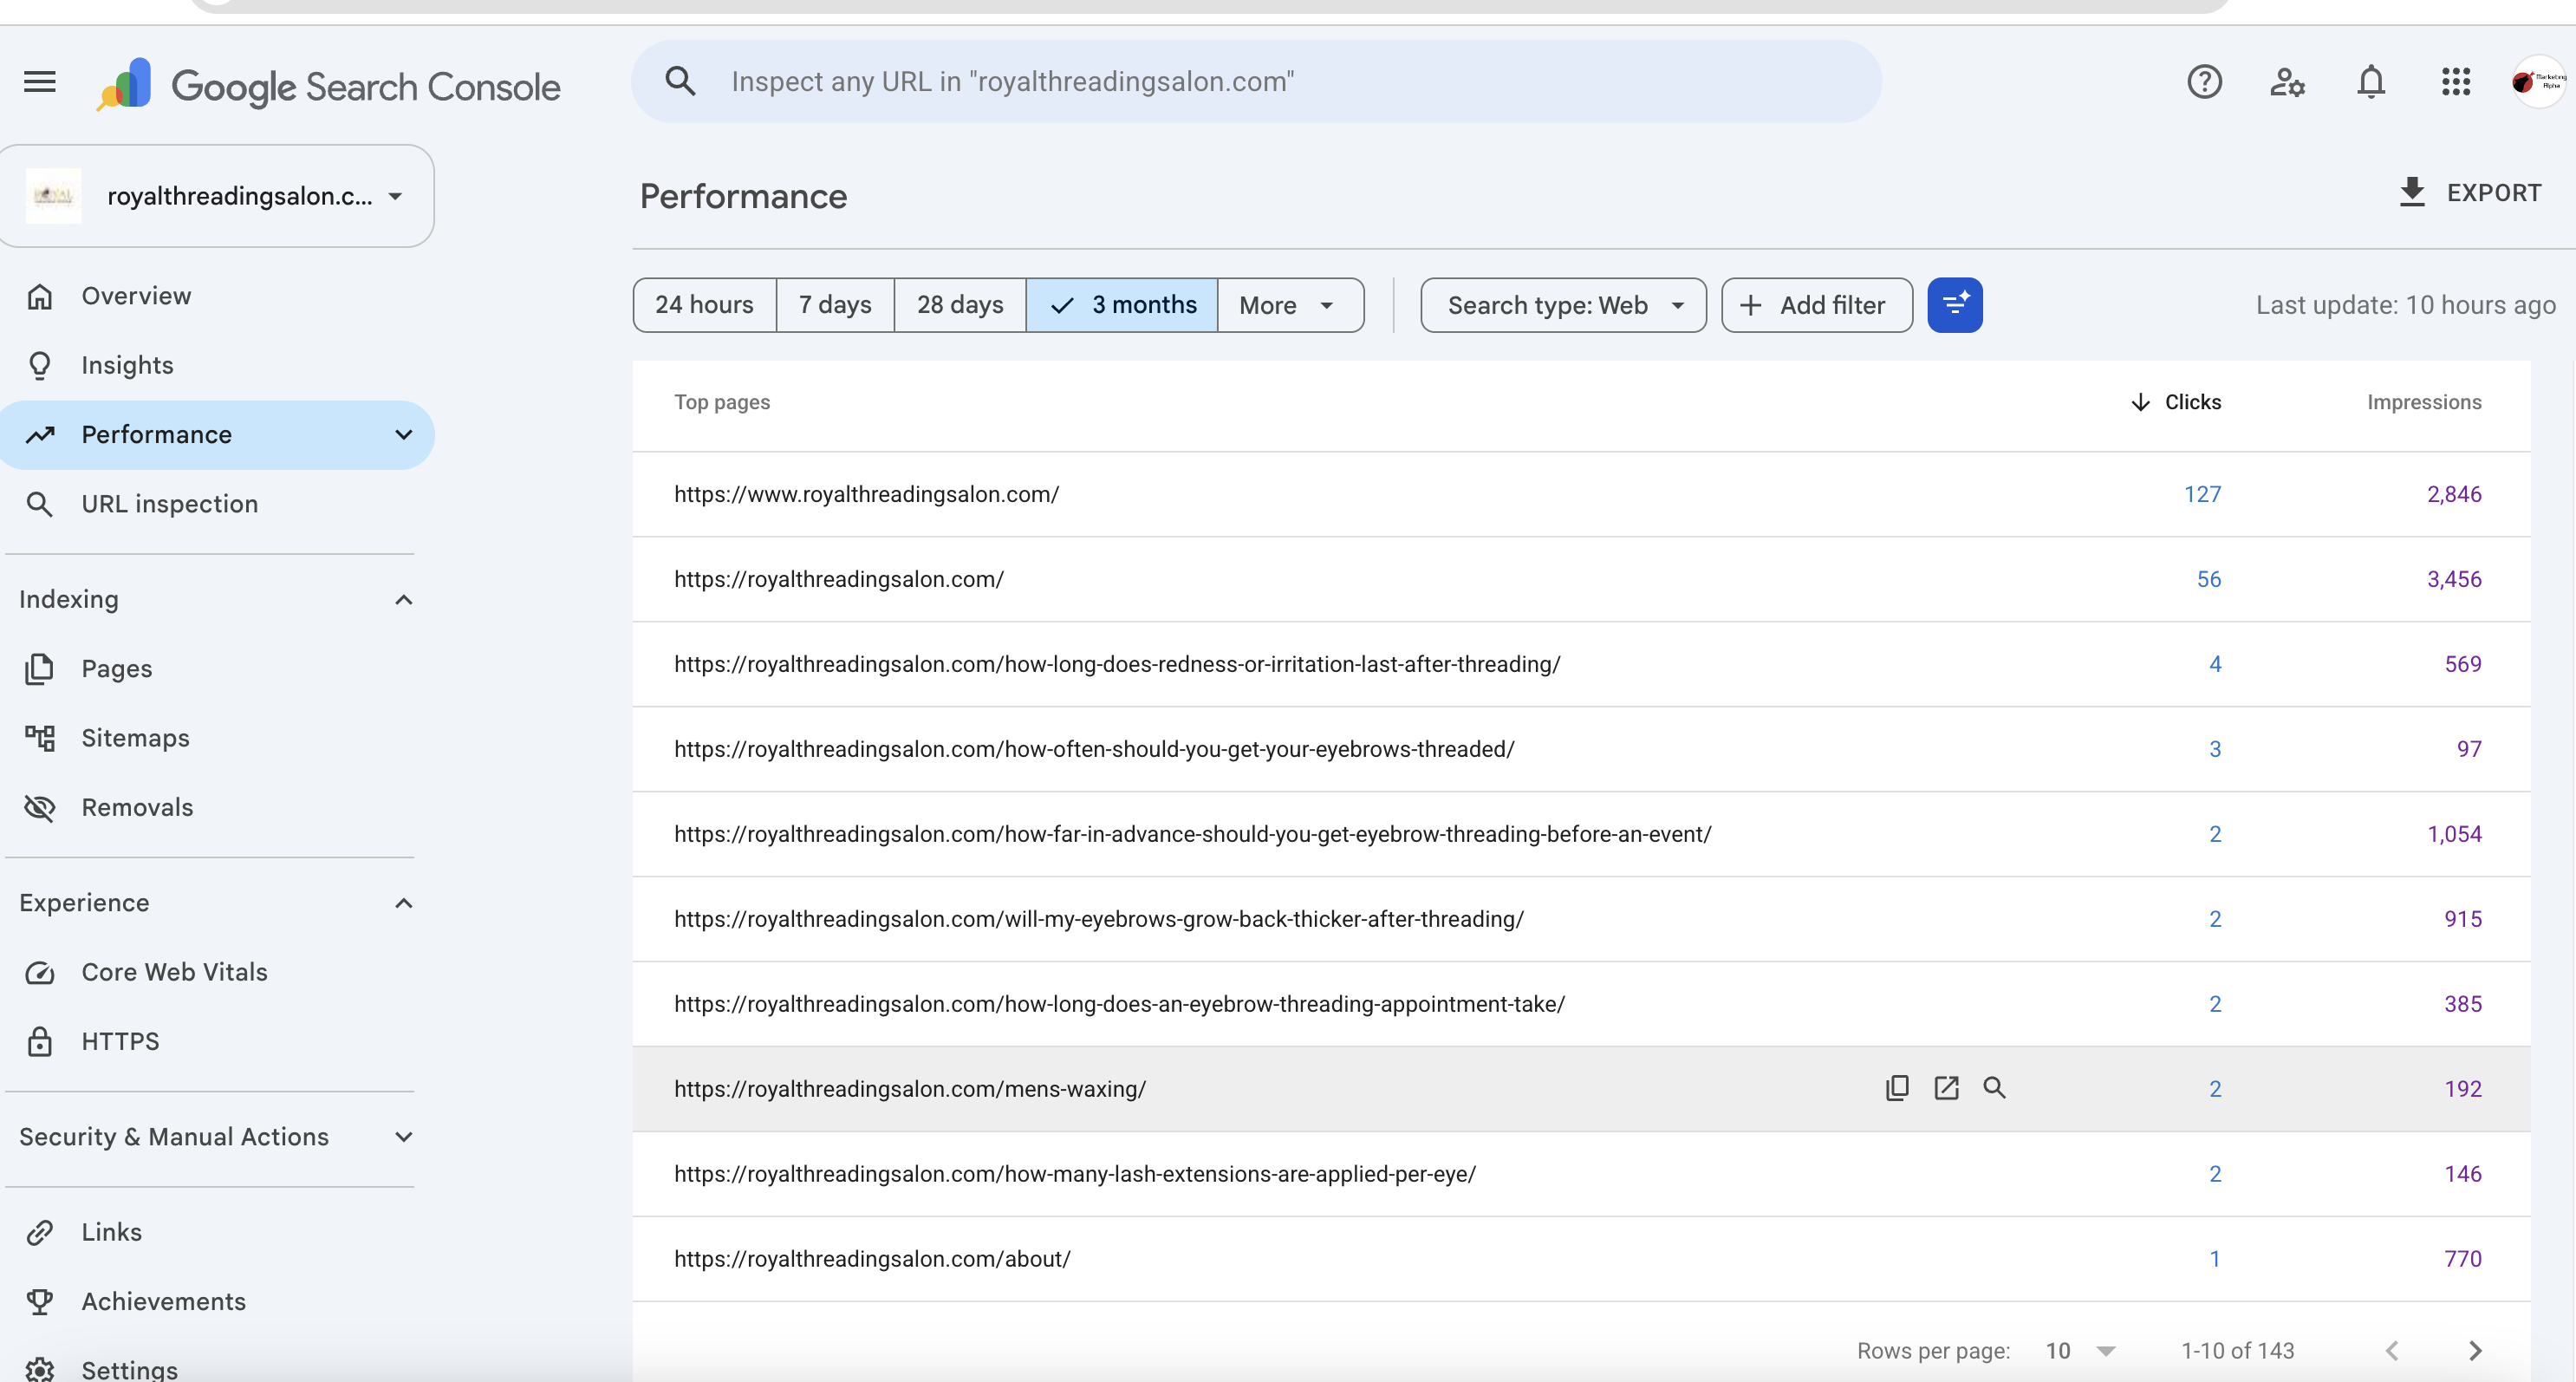Open mens-waxing URL in new tab

[1946, 1088]
